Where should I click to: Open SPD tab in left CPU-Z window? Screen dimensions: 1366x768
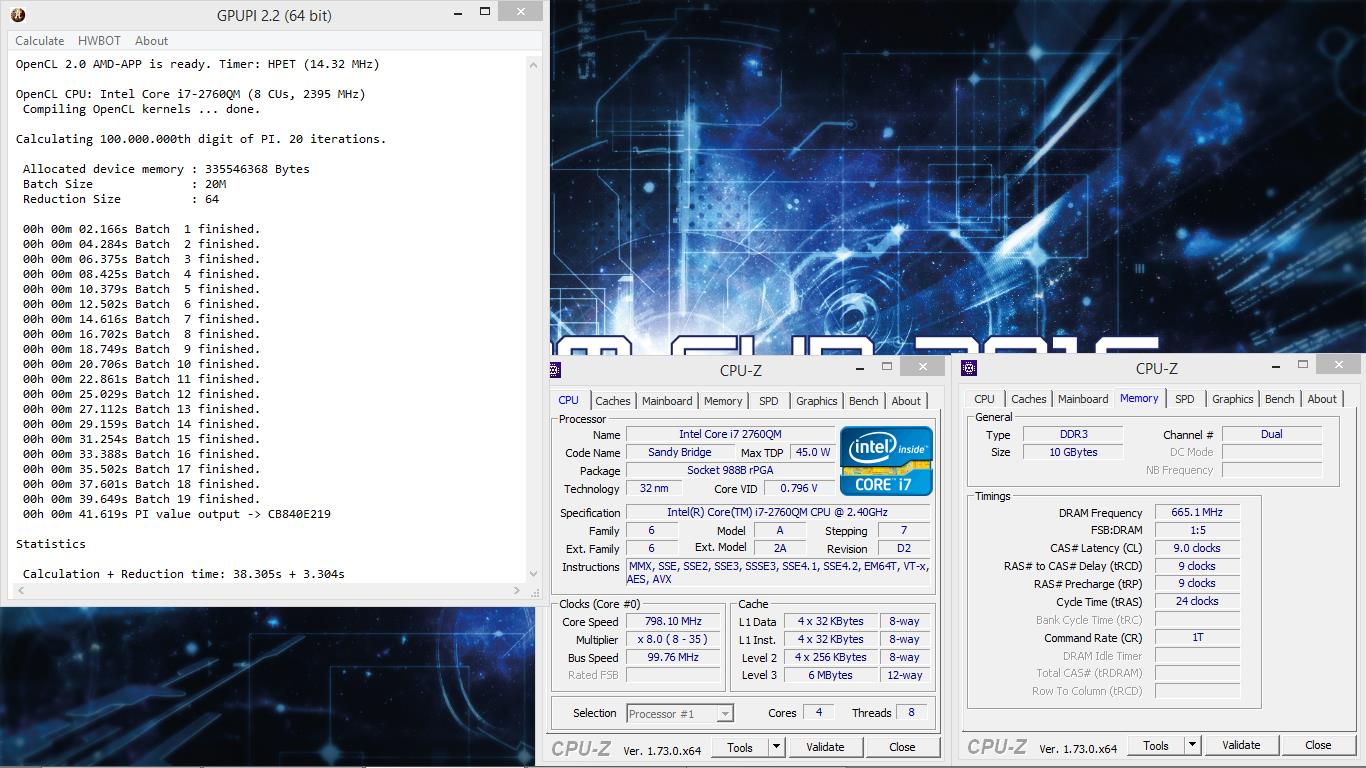[768, 401]
